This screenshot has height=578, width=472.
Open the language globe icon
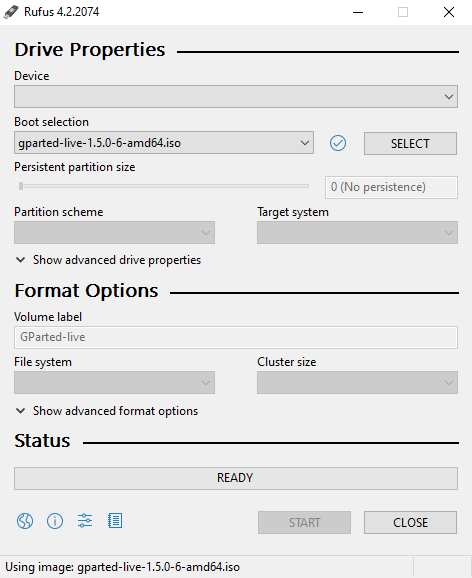coord(25,521)
